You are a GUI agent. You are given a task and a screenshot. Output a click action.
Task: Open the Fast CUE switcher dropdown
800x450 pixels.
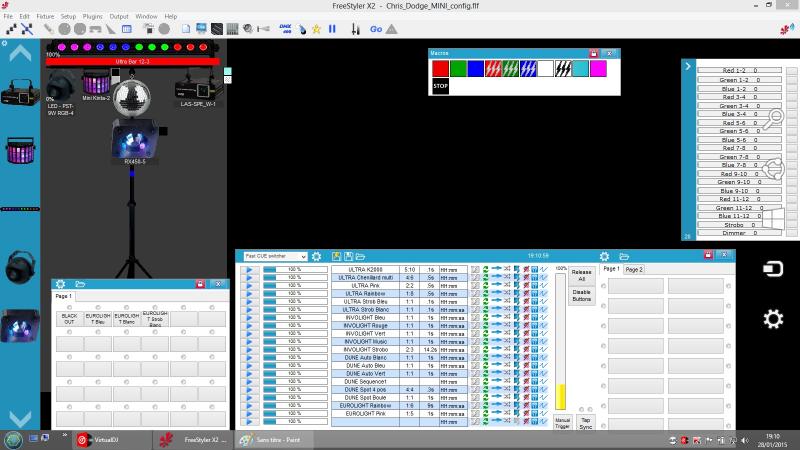(x=275, y=256)
